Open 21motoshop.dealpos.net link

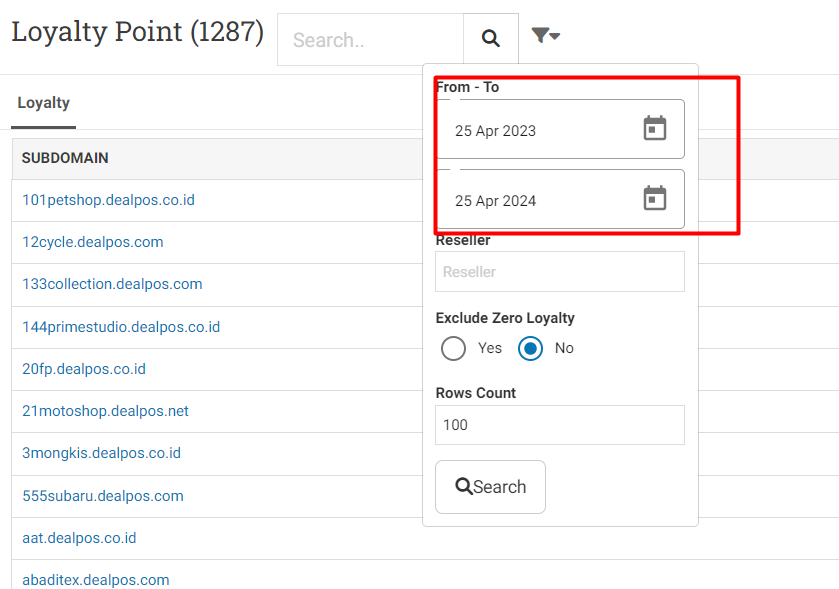tap(105, 411)
